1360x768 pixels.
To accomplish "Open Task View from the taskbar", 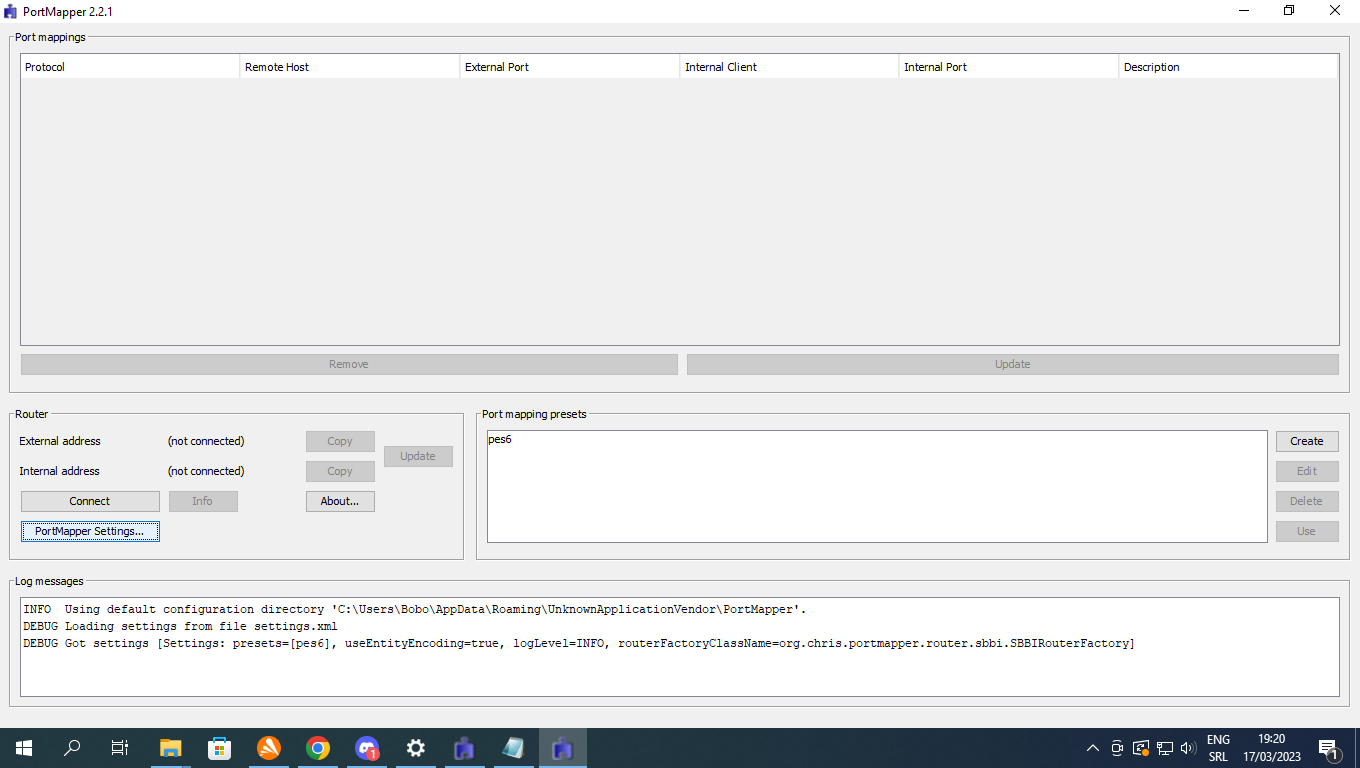I will [x=120, y=748].
